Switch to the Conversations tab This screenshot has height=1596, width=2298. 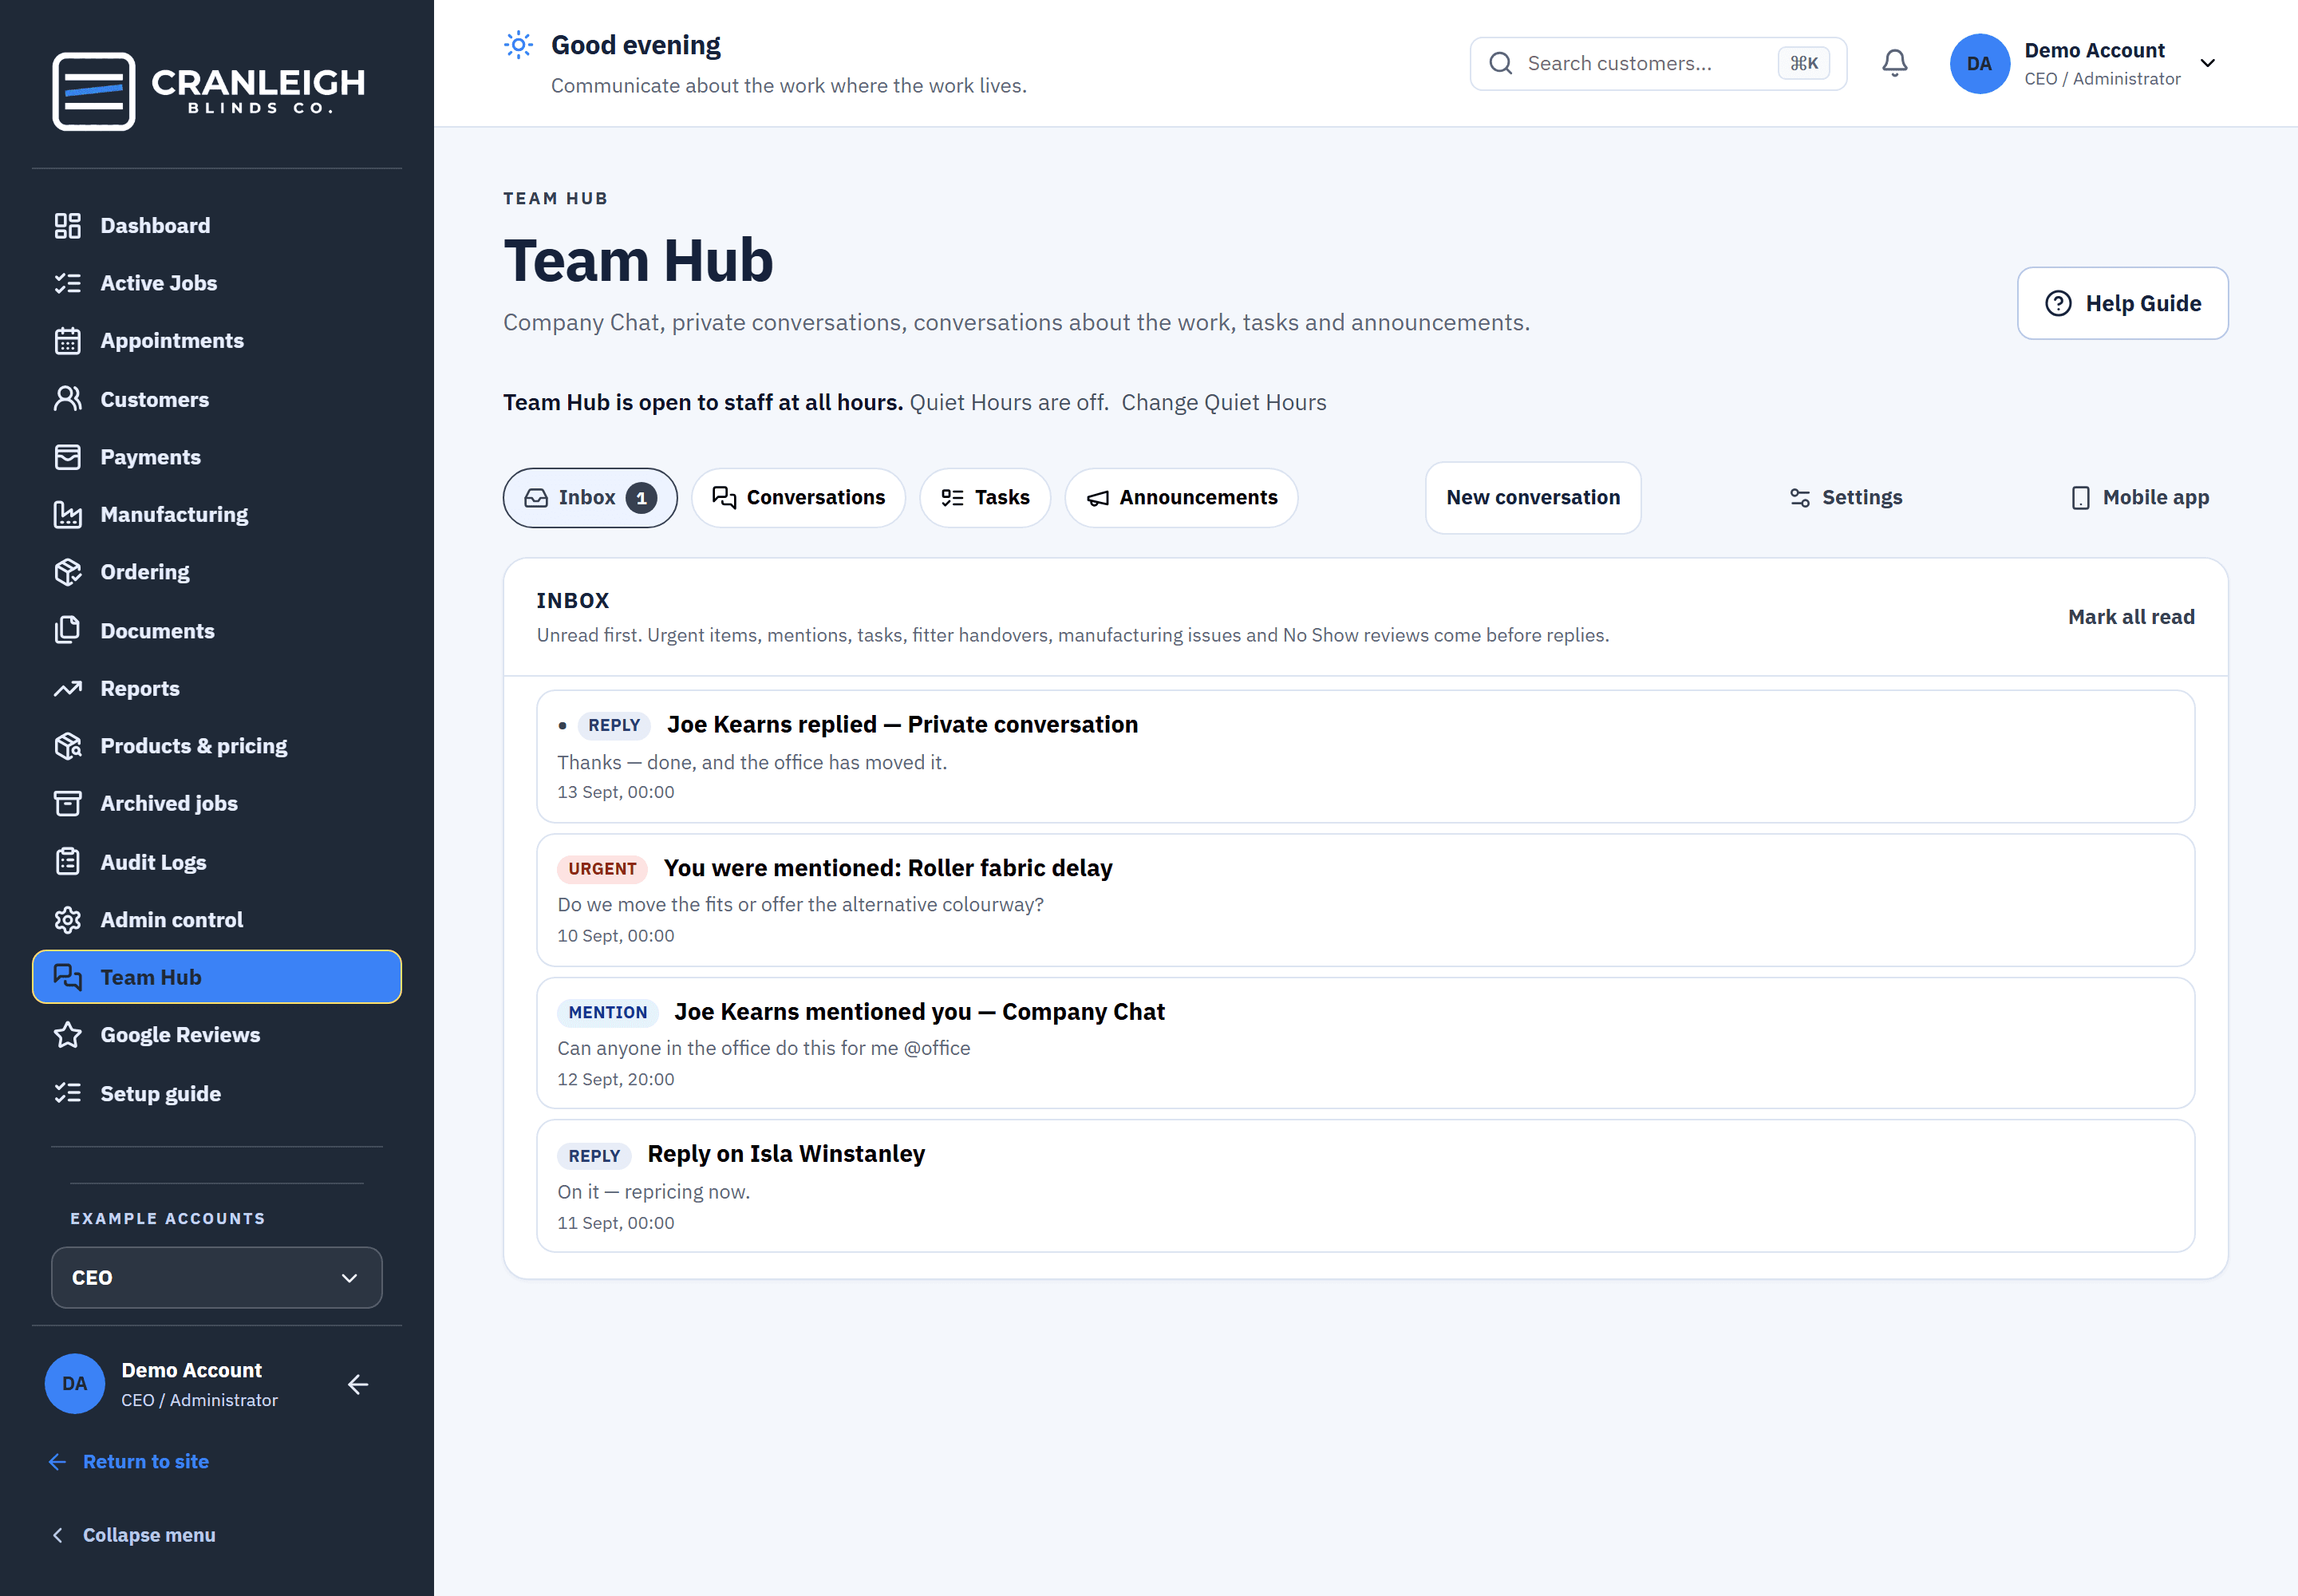(798, 498)
